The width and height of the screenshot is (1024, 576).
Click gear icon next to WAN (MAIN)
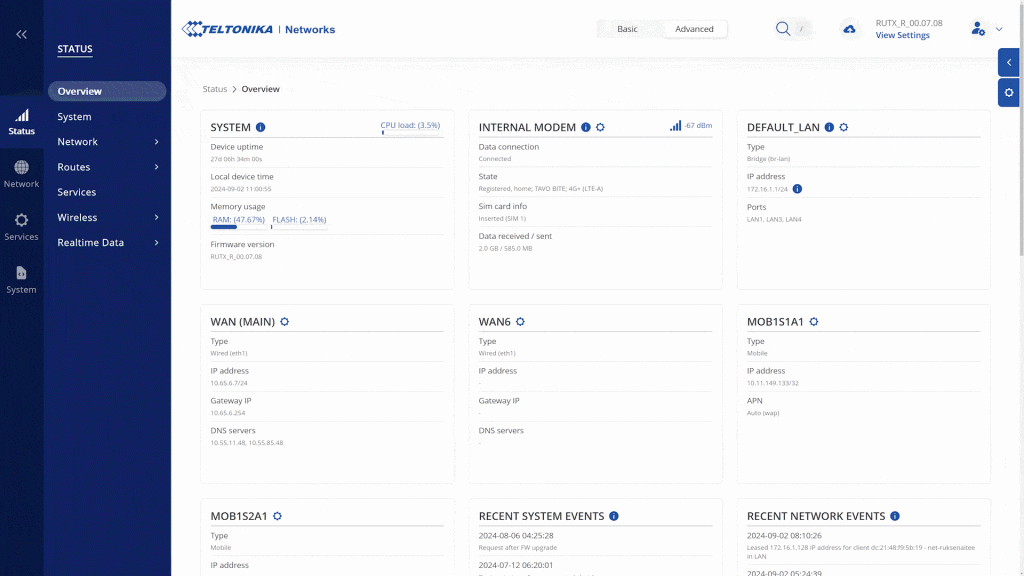tap(285, 322)
